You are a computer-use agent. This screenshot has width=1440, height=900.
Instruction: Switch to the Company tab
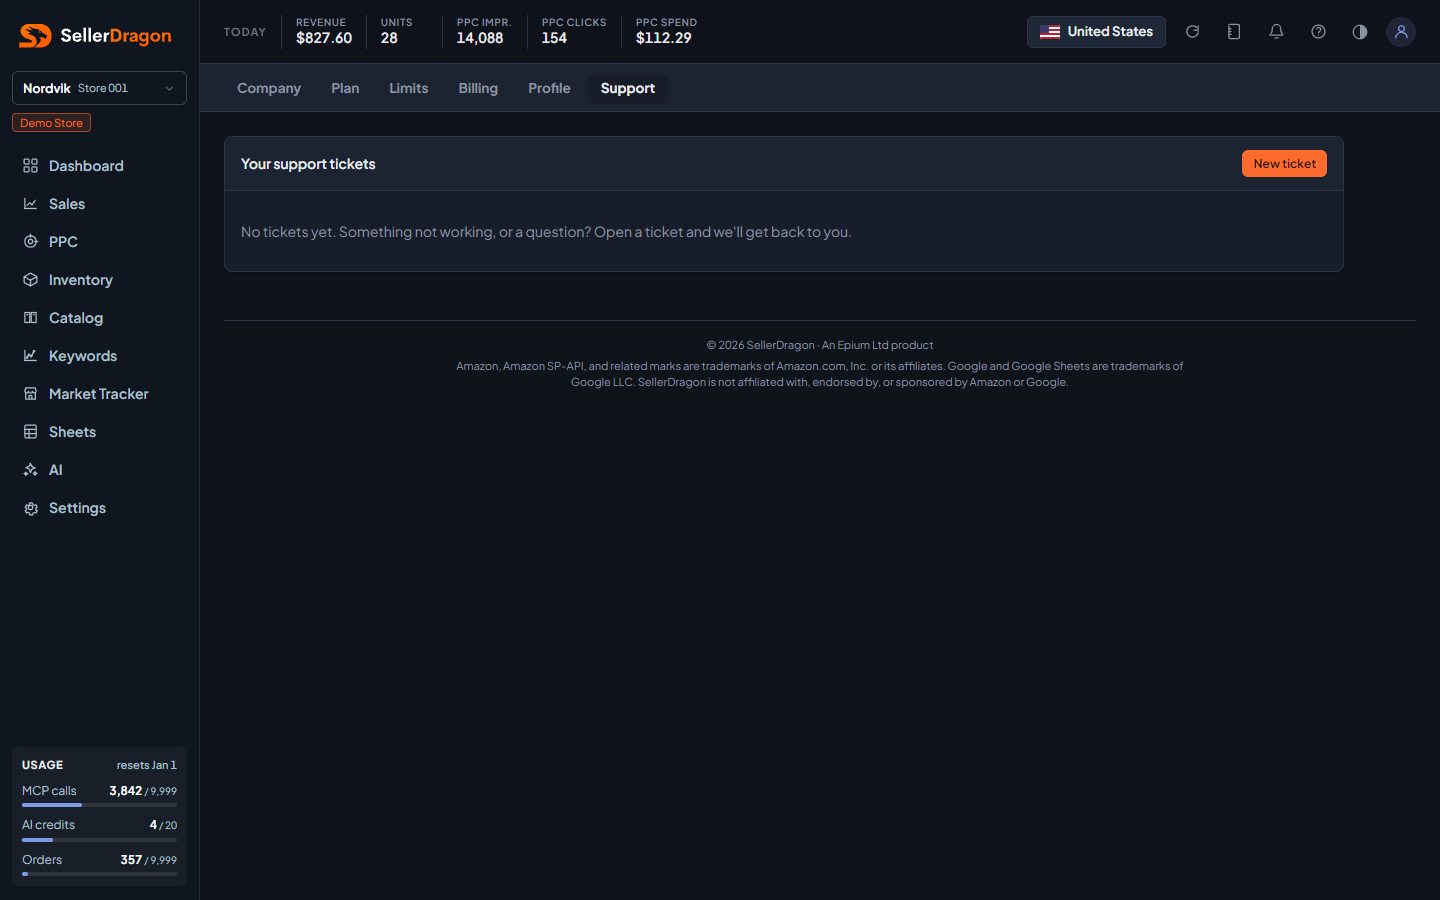click(x=269, y=88)
